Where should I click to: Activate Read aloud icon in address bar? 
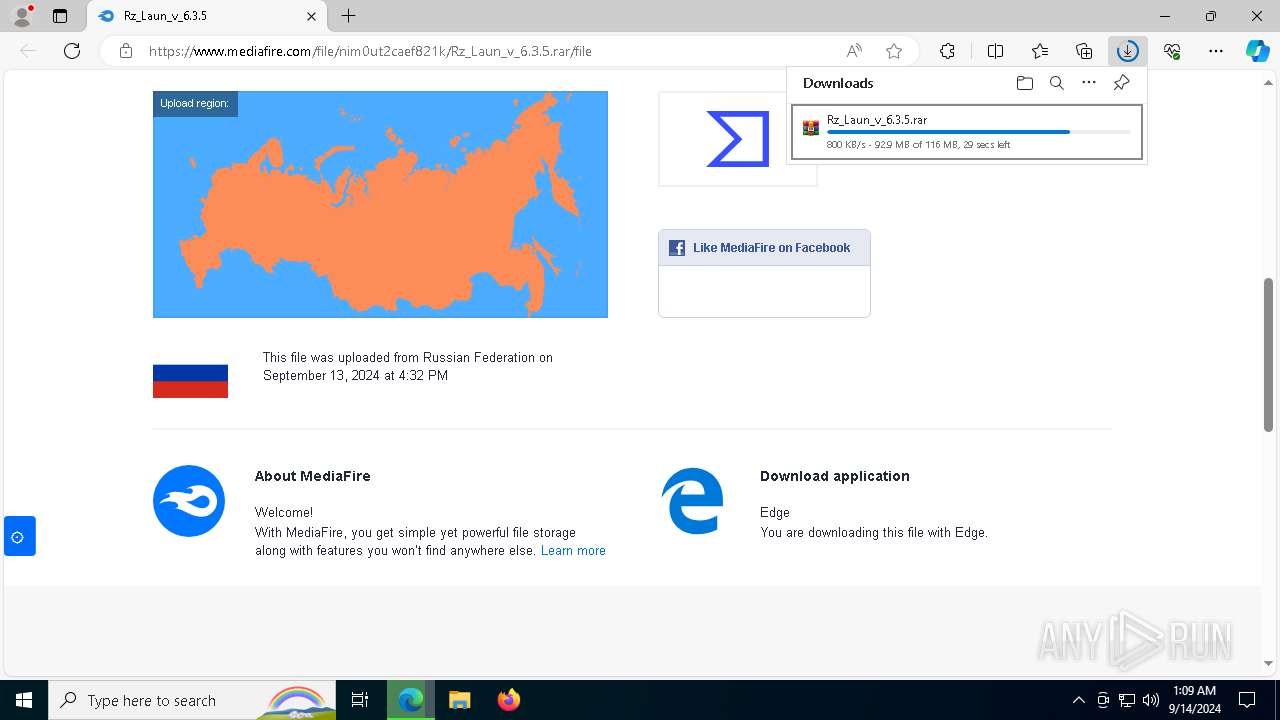pyautogui.click(x=854, y=51)
